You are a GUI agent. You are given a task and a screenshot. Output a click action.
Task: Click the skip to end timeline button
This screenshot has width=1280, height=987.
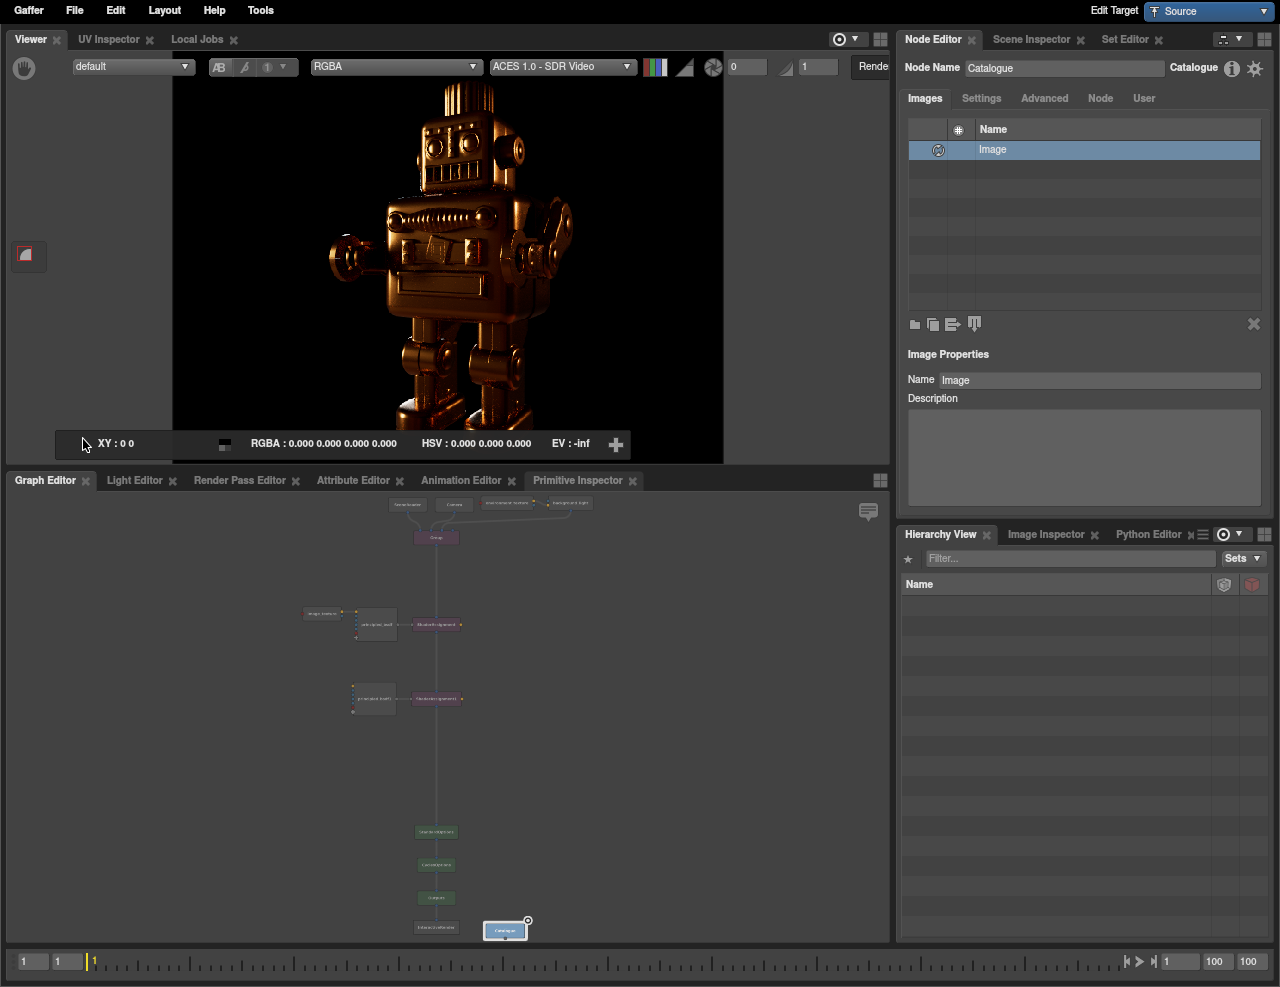1153,961
